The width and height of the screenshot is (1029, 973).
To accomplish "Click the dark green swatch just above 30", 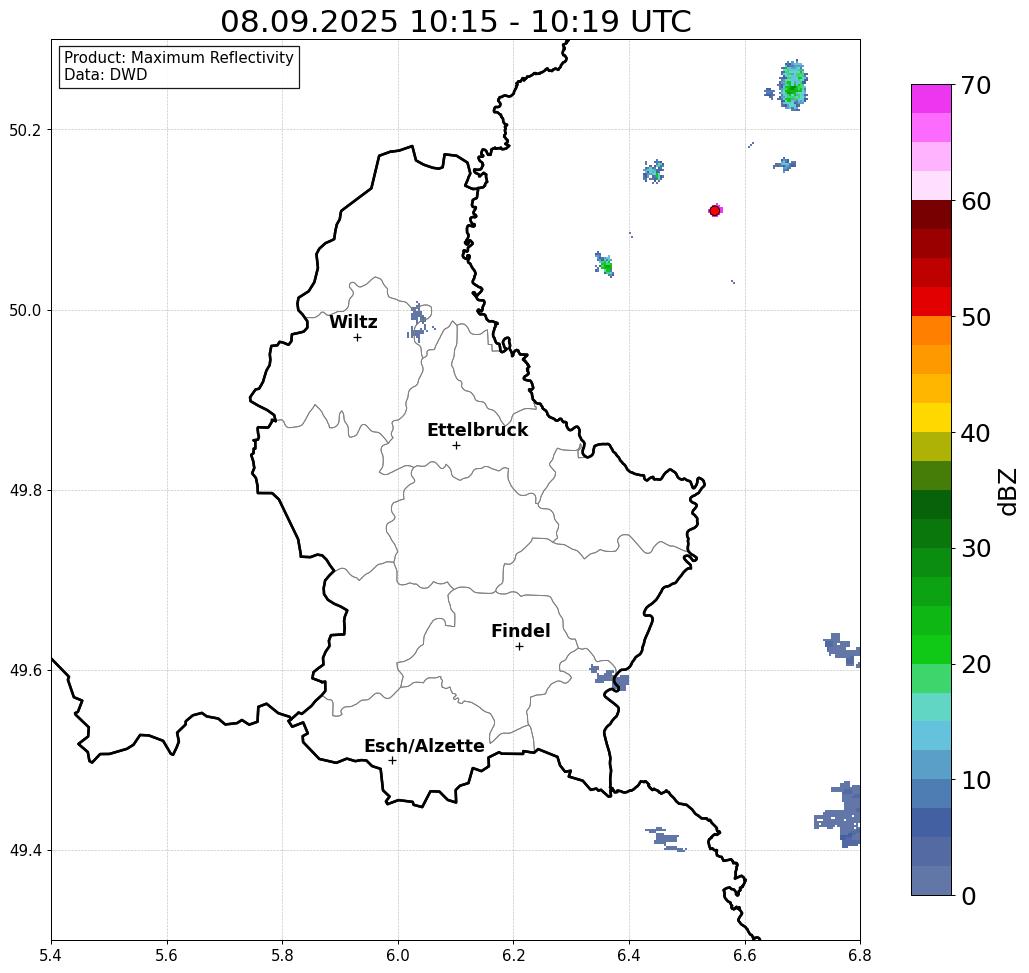I will point(931,533).
